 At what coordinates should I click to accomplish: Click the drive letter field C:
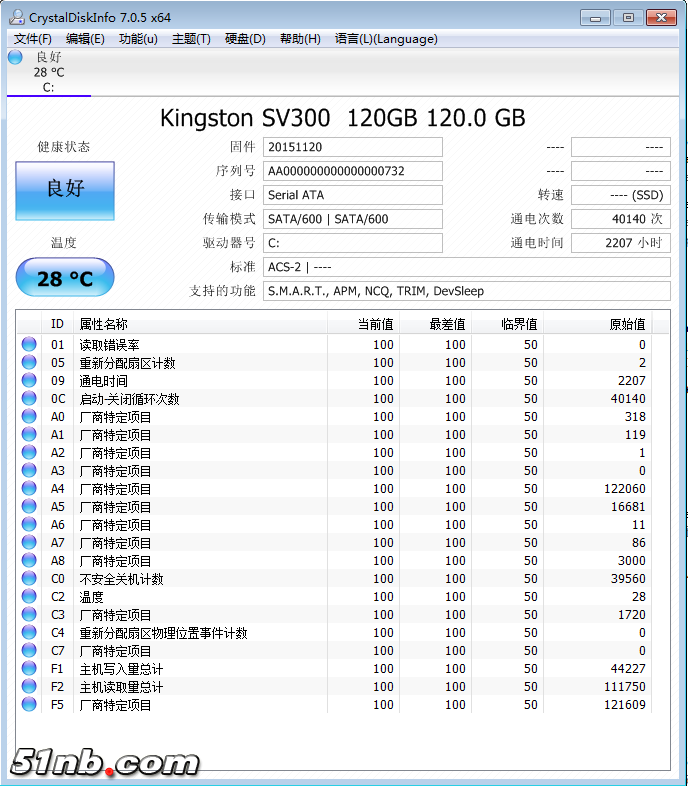pos(353,243)
